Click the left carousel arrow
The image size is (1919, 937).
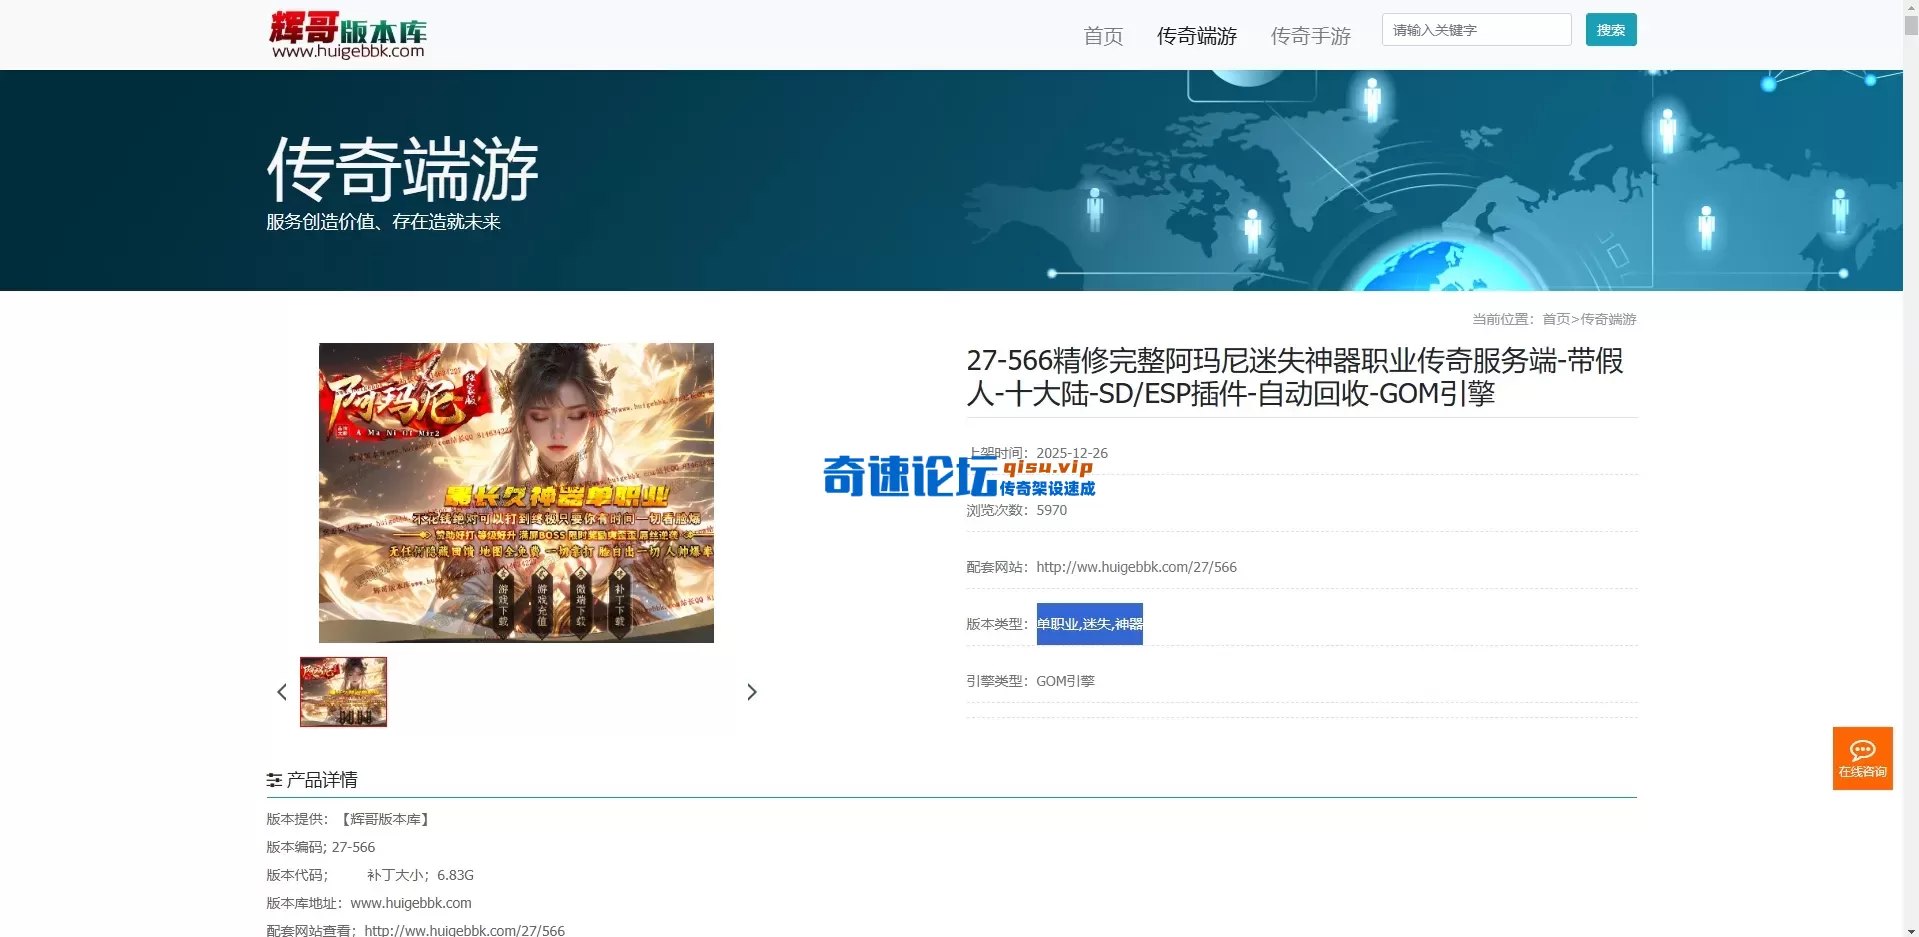(281, 691)
